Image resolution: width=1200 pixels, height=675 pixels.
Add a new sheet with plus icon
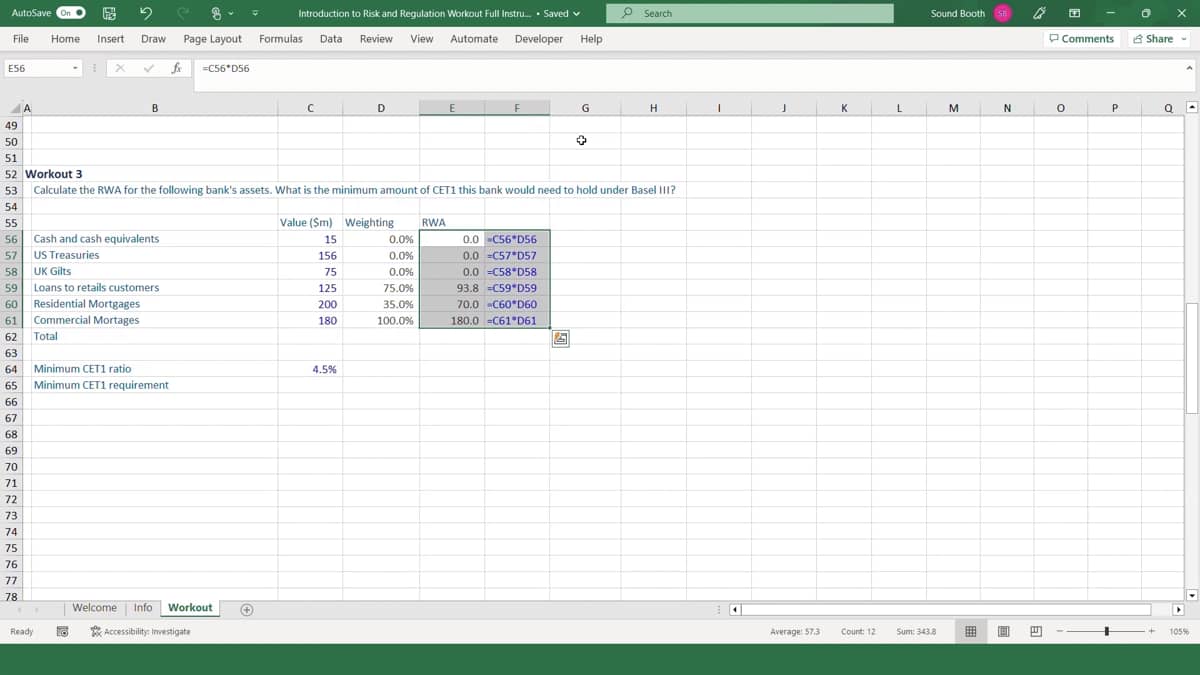pos(246,609)
